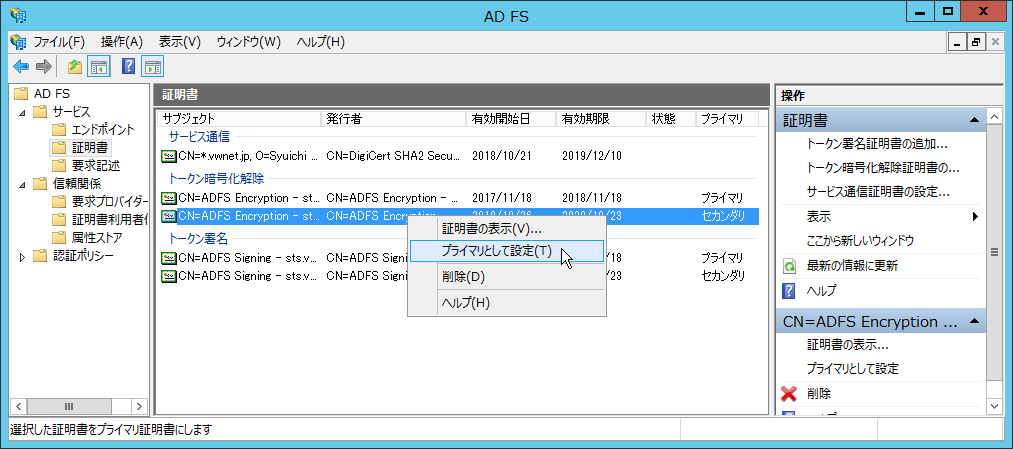Click 2019/12/10 expiry date cell
Image resolution: width=1013 pixels, height=449 pixels.
(x=592, y=156)
